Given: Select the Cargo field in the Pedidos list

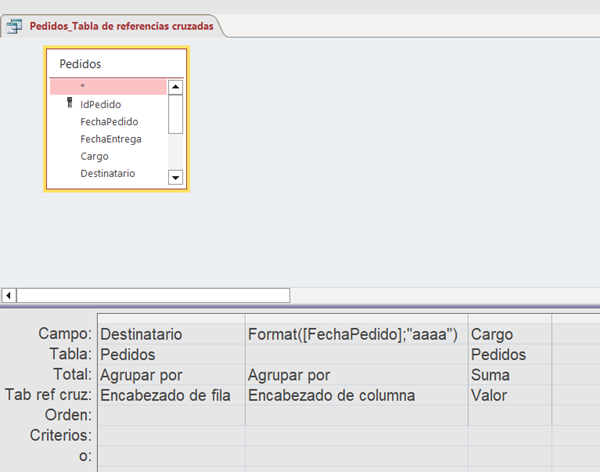Looking at the screenshot, I should [x=95, y=156].
